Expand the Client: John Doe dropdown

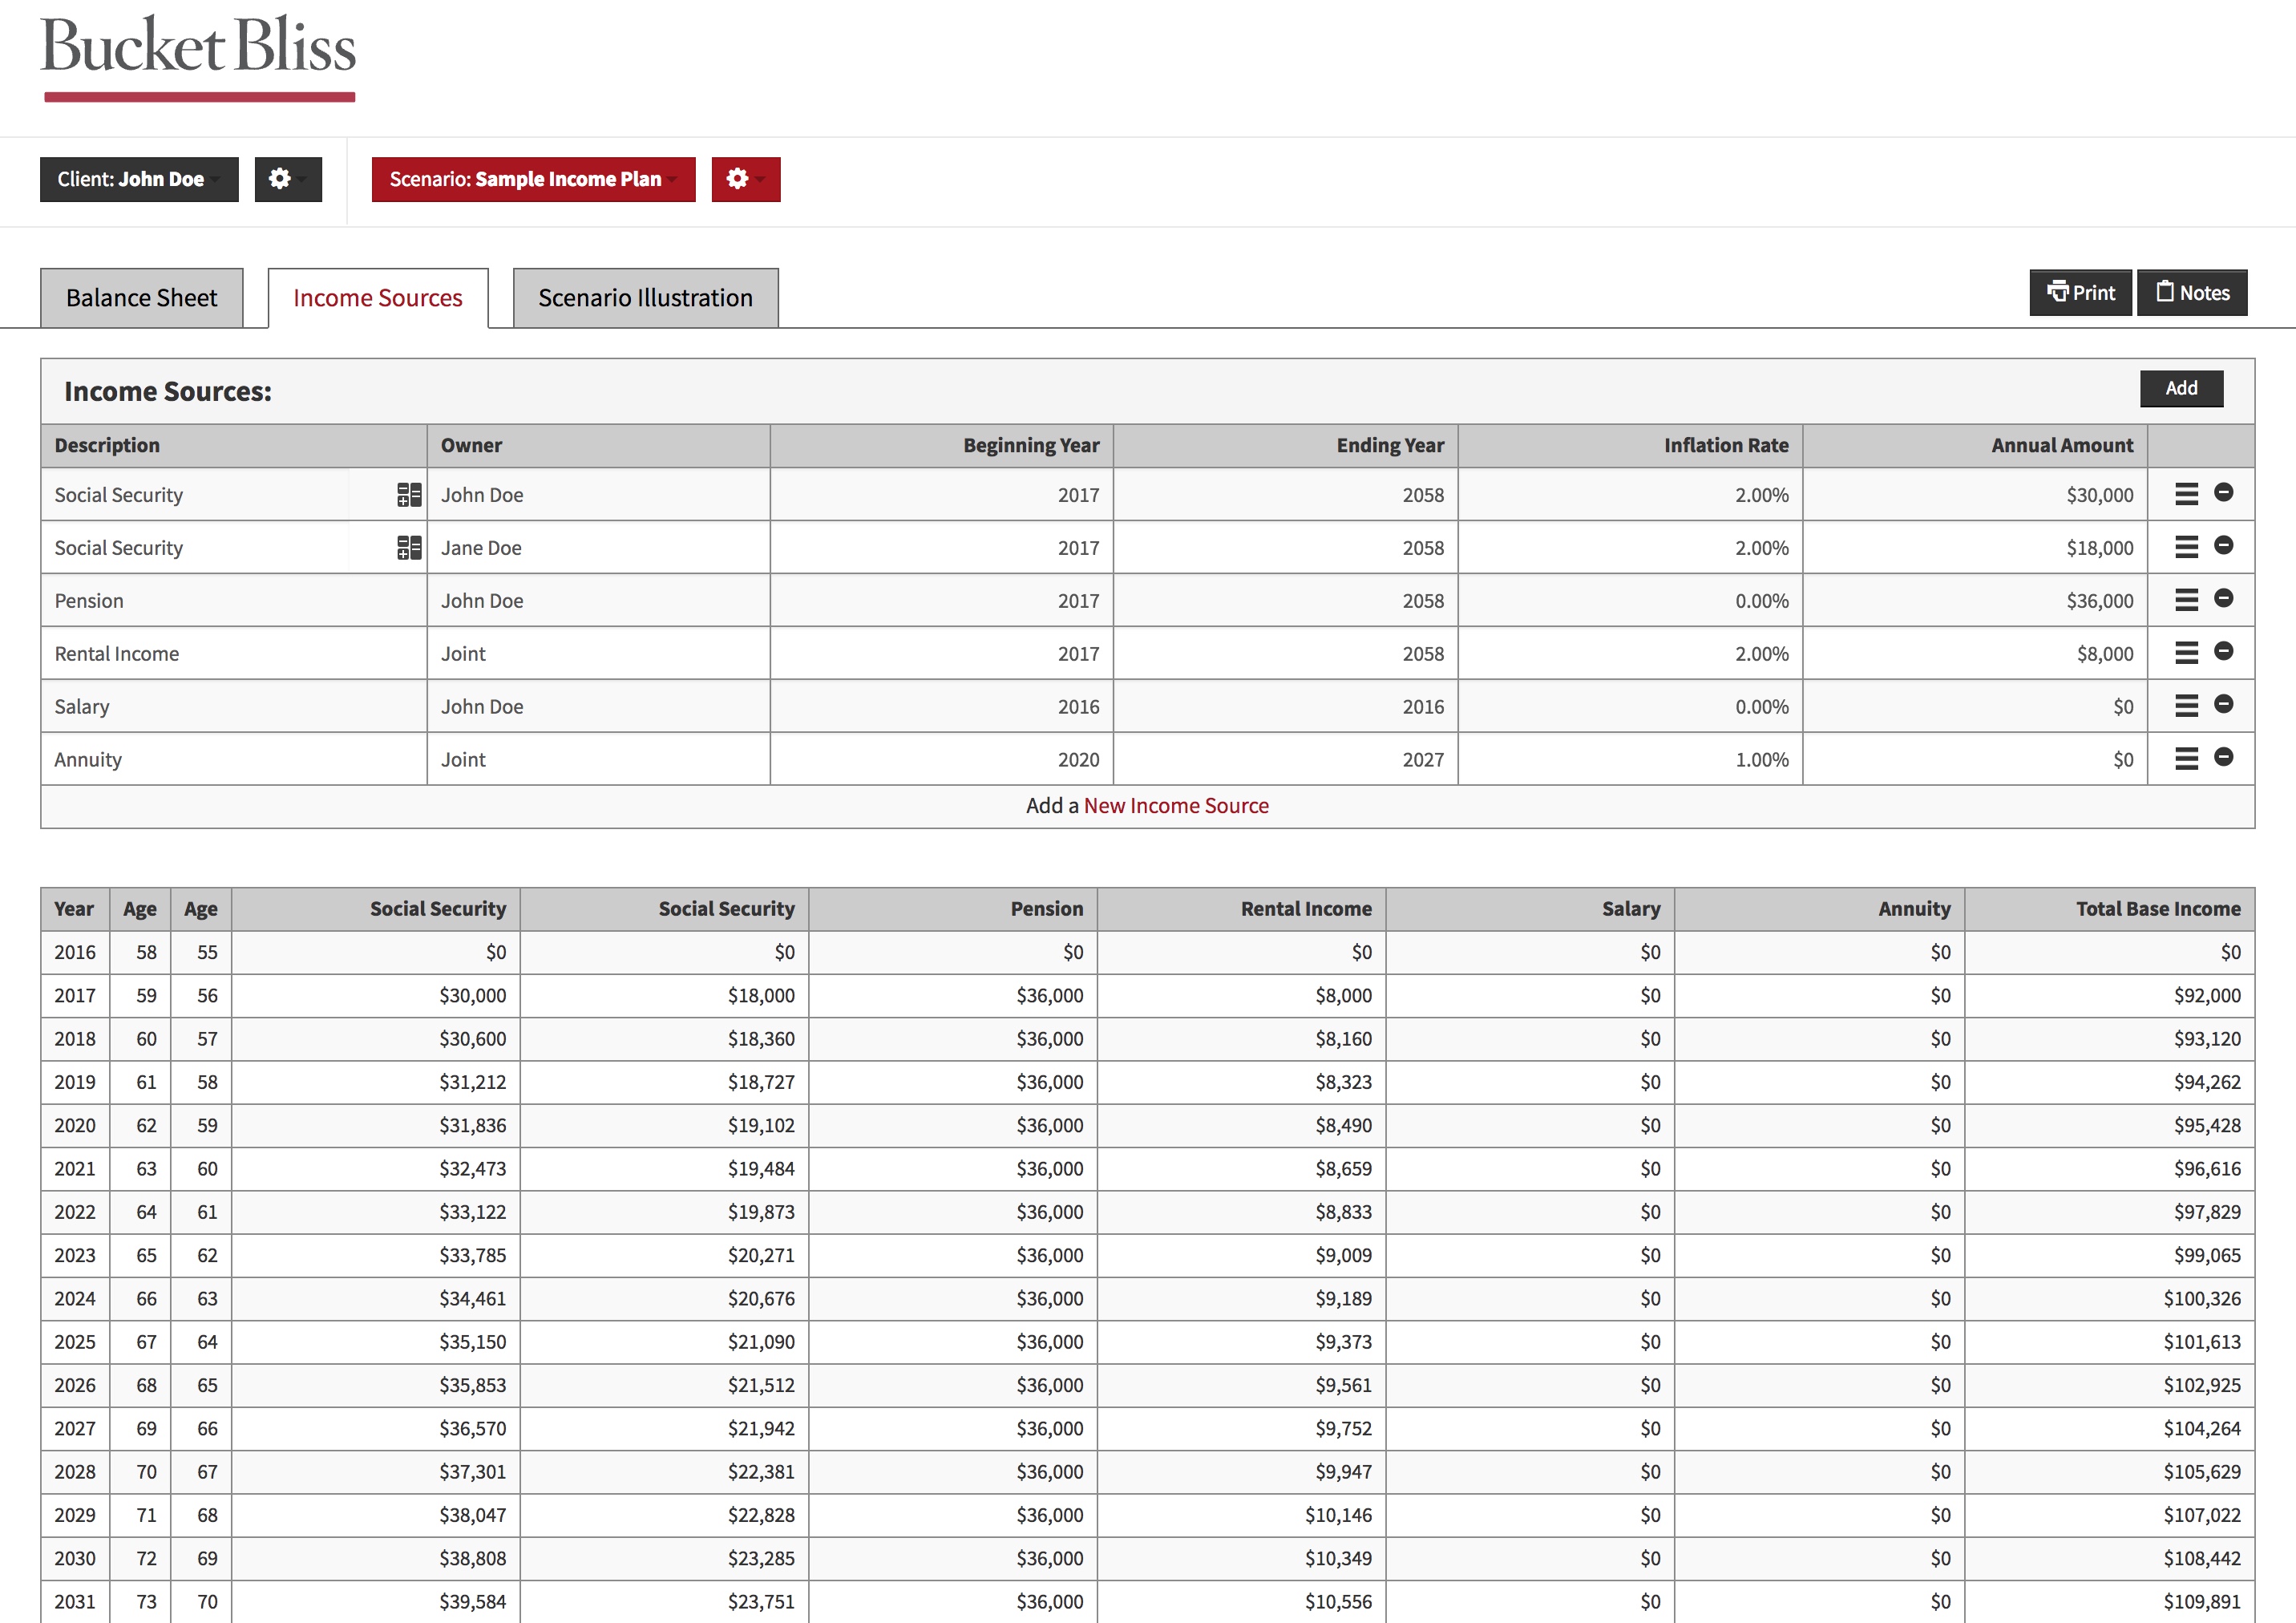(138, 179)
